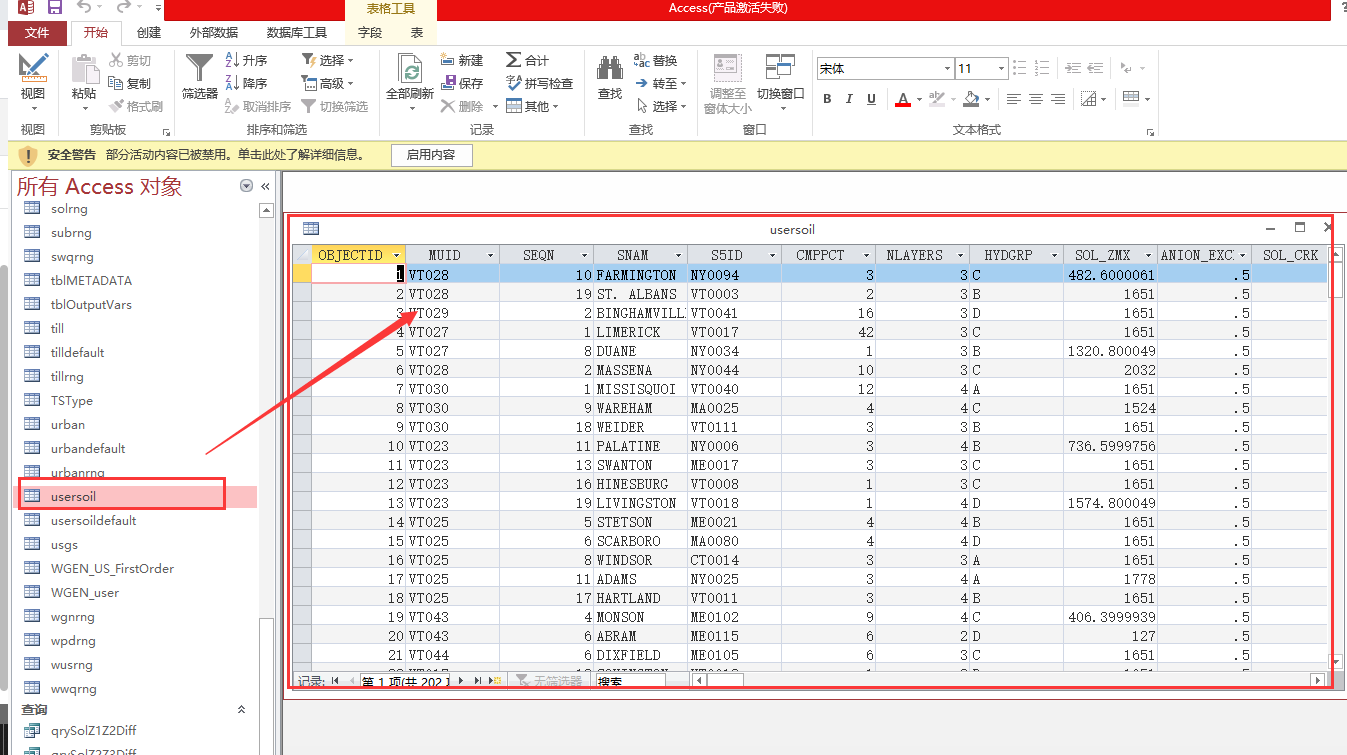Click 新建 (New record)
Viewport: 1347px width, 755px height.
pos(462,60)
